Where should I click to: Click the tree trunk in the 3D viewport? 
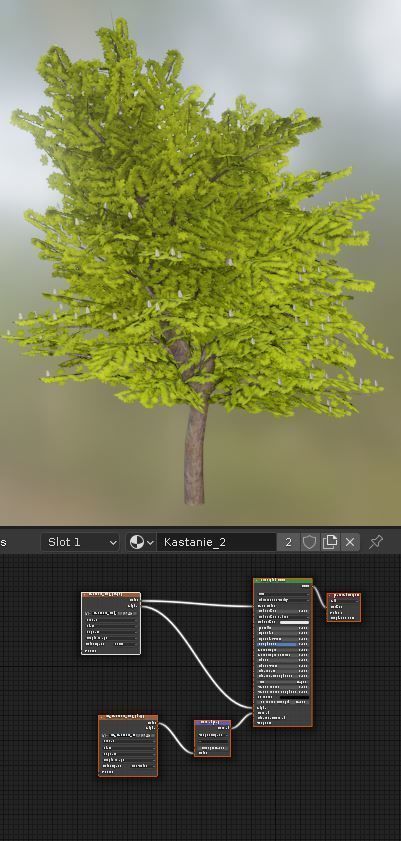195,456
